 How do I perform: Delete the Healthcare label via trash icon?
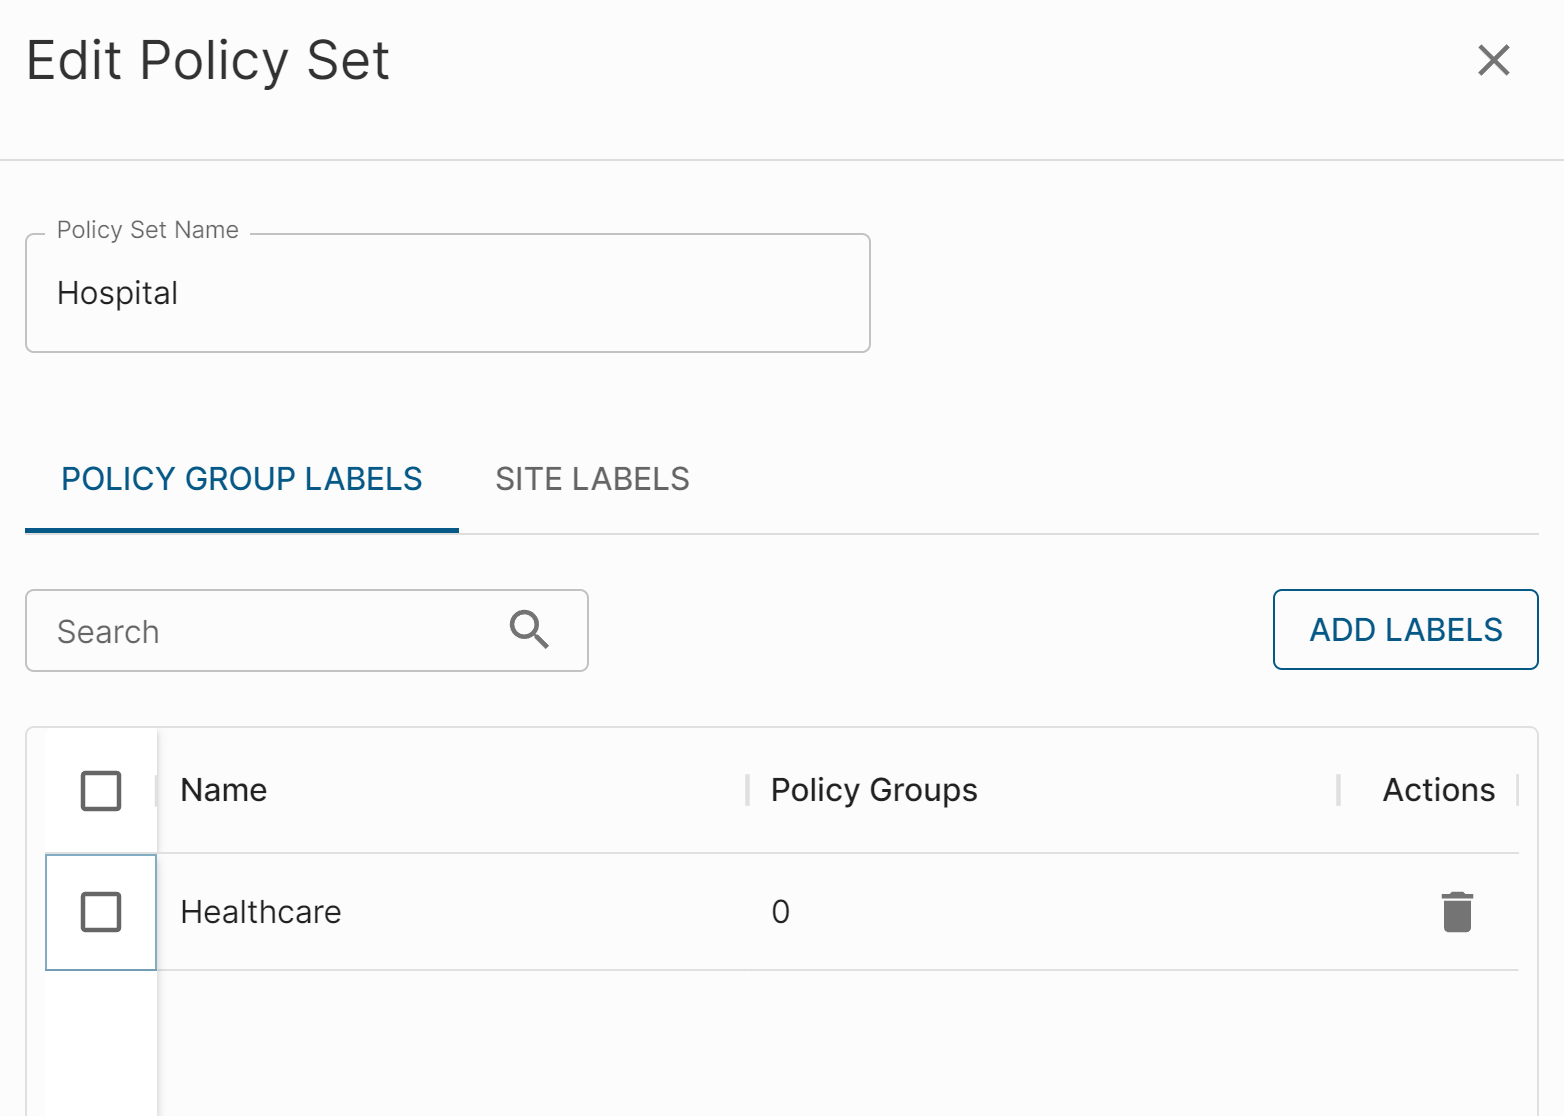point(1457,912)
